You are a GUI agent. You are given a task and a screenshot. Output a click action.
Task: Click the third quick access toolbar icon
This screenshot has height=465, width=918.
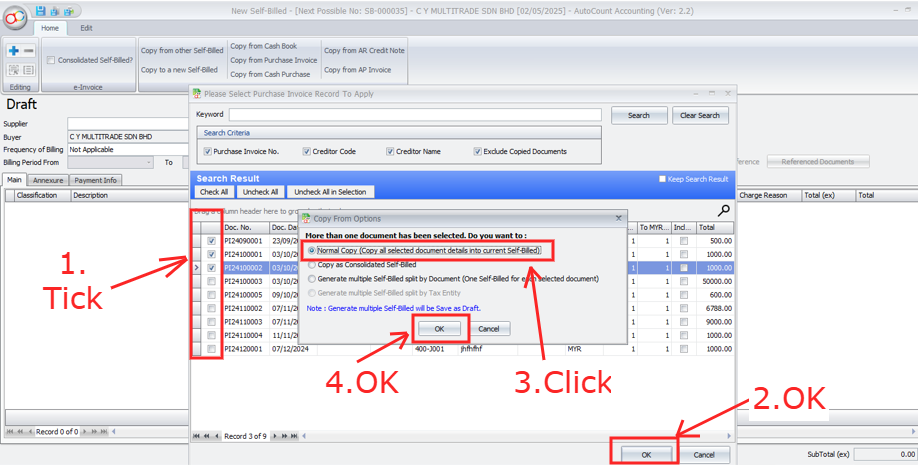coord(68,10)
